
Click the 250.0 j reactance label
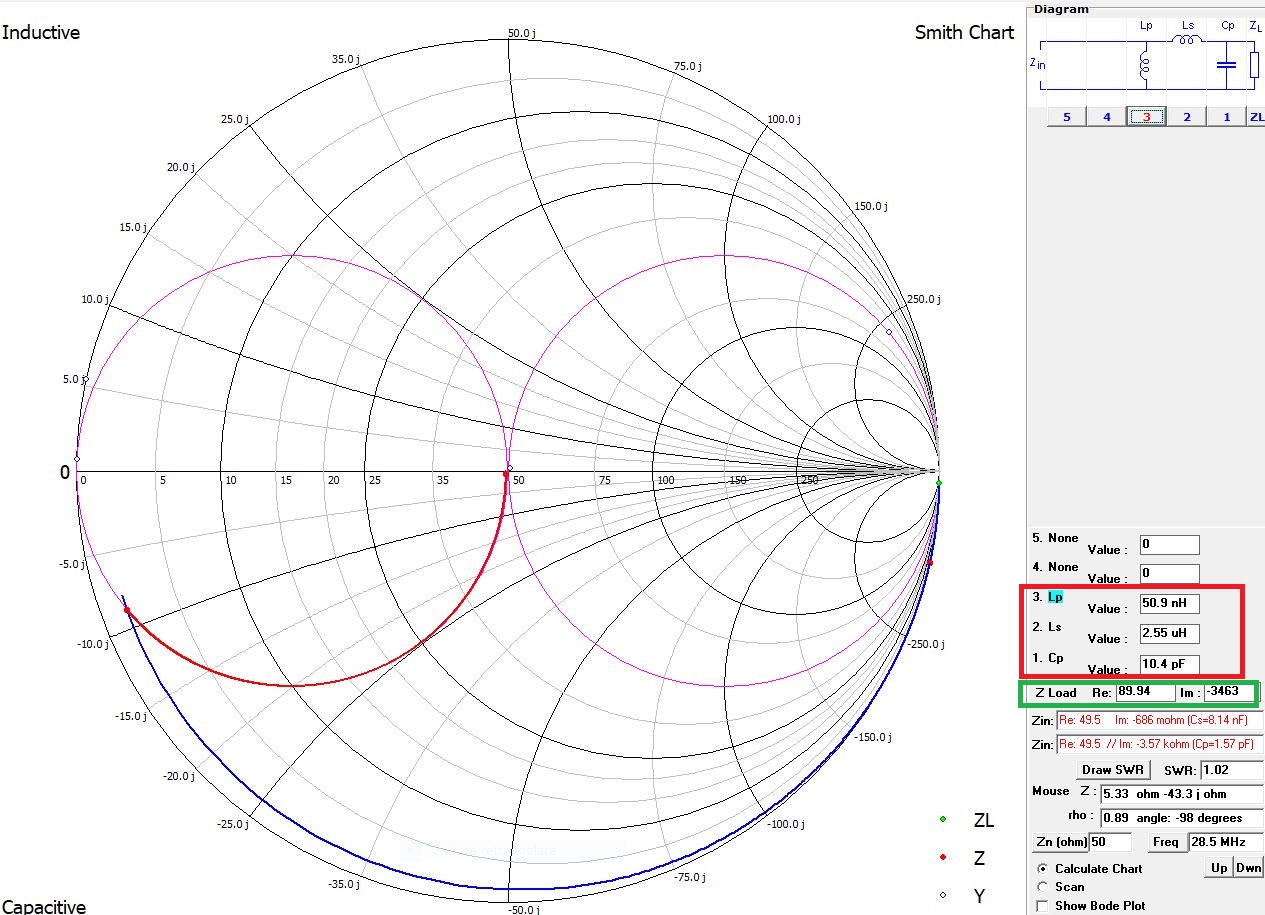point(922,299)
